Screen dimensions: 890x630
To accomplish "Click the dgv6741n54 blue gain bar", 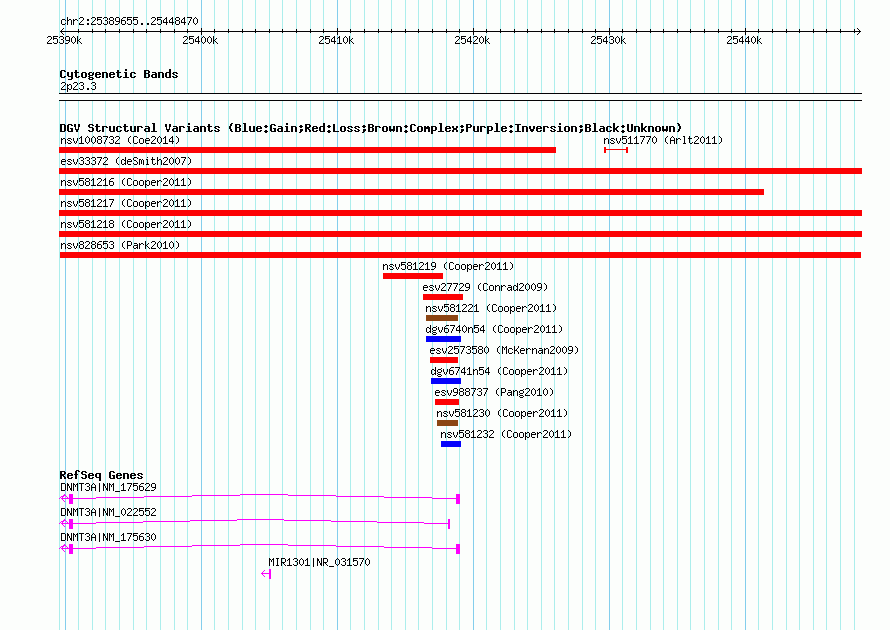I will tap(446, 381).
